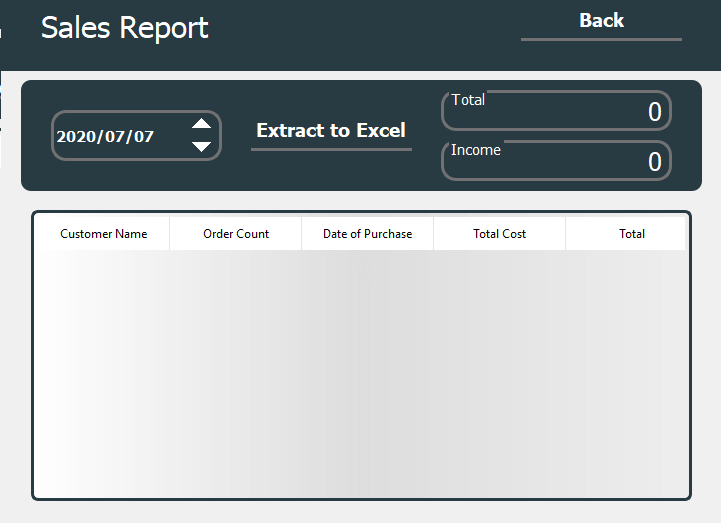Increase date with up arrow
Image resolution: width=721 pixels, height=523 pixels.
pyautogui.click(x=201, y=124)
